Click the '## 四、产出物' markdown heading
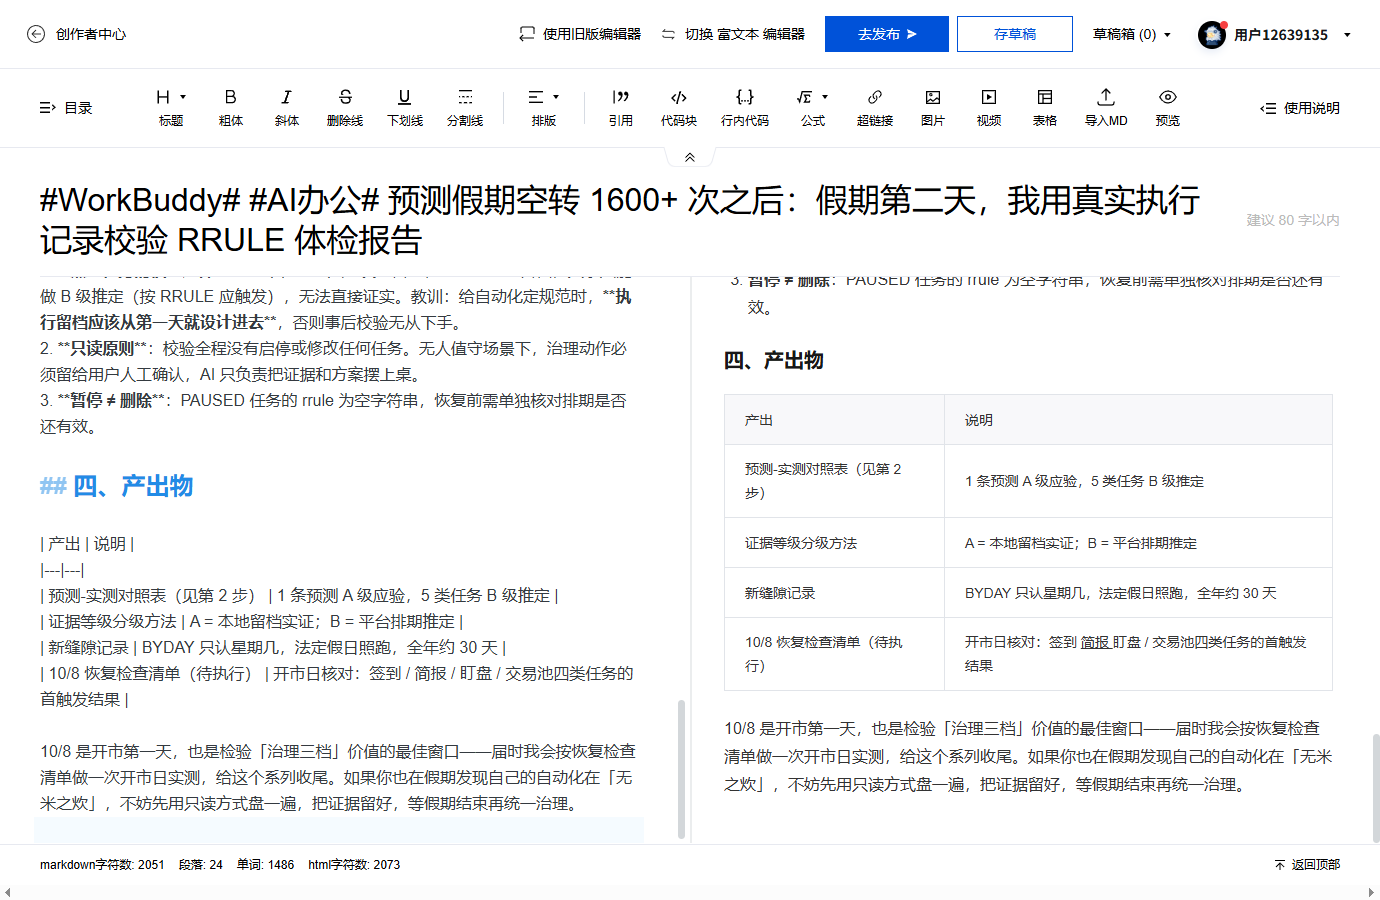1380x900 pixels. pos(116,486)
